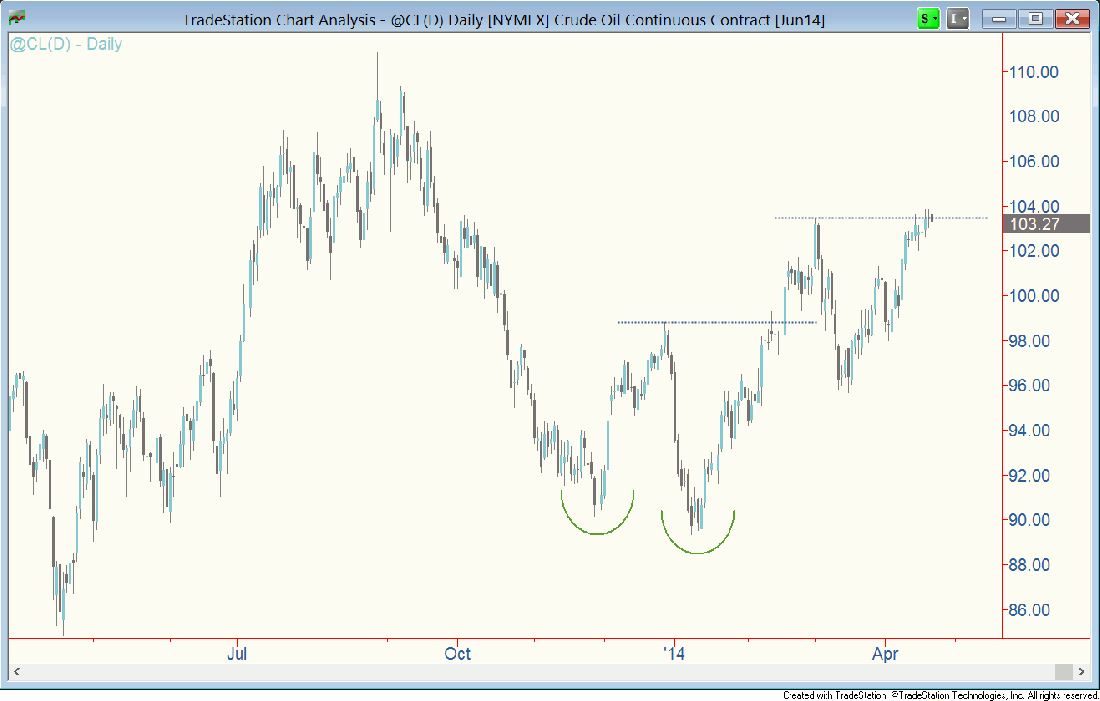Image resolution: width=1100 pixels, height=701 pixels.
Task: Click the scrollbar right arrow button
Action: [1081, 671]
